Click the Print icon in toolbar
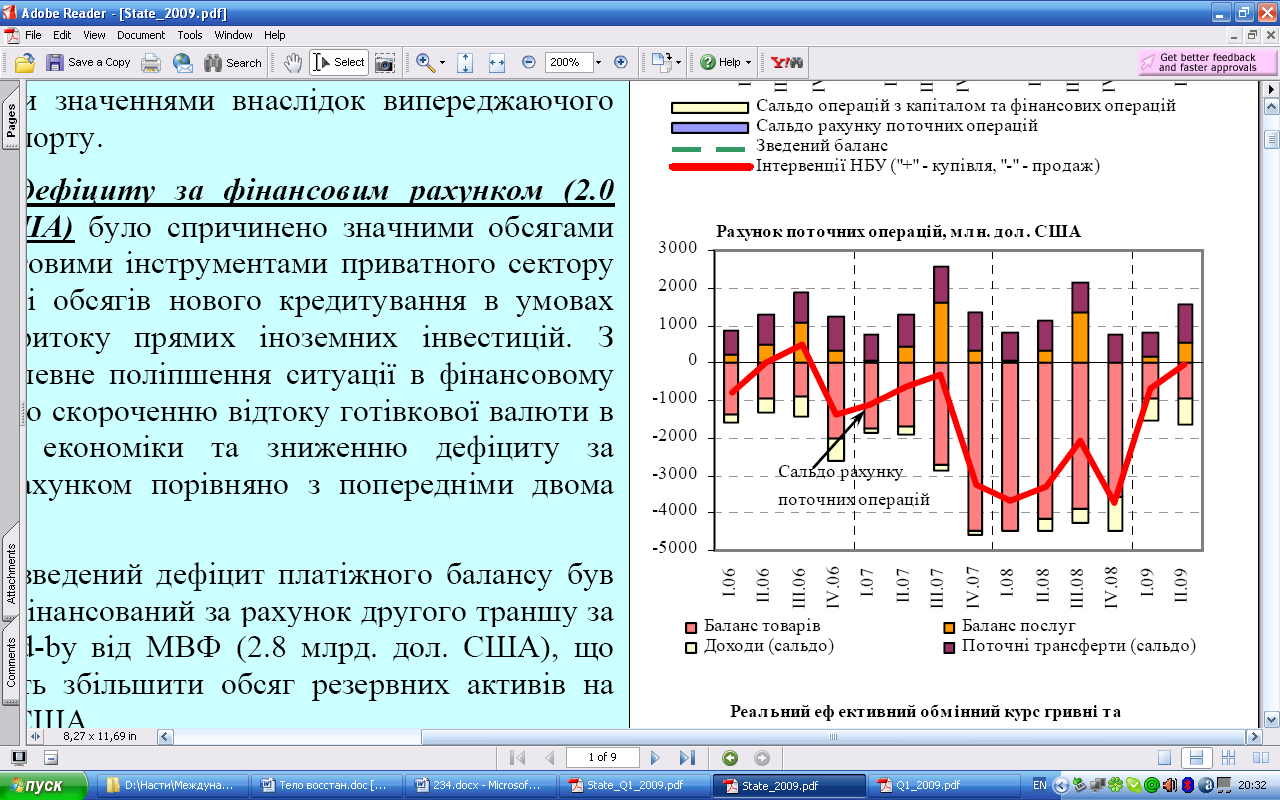 tap(151, 62)
